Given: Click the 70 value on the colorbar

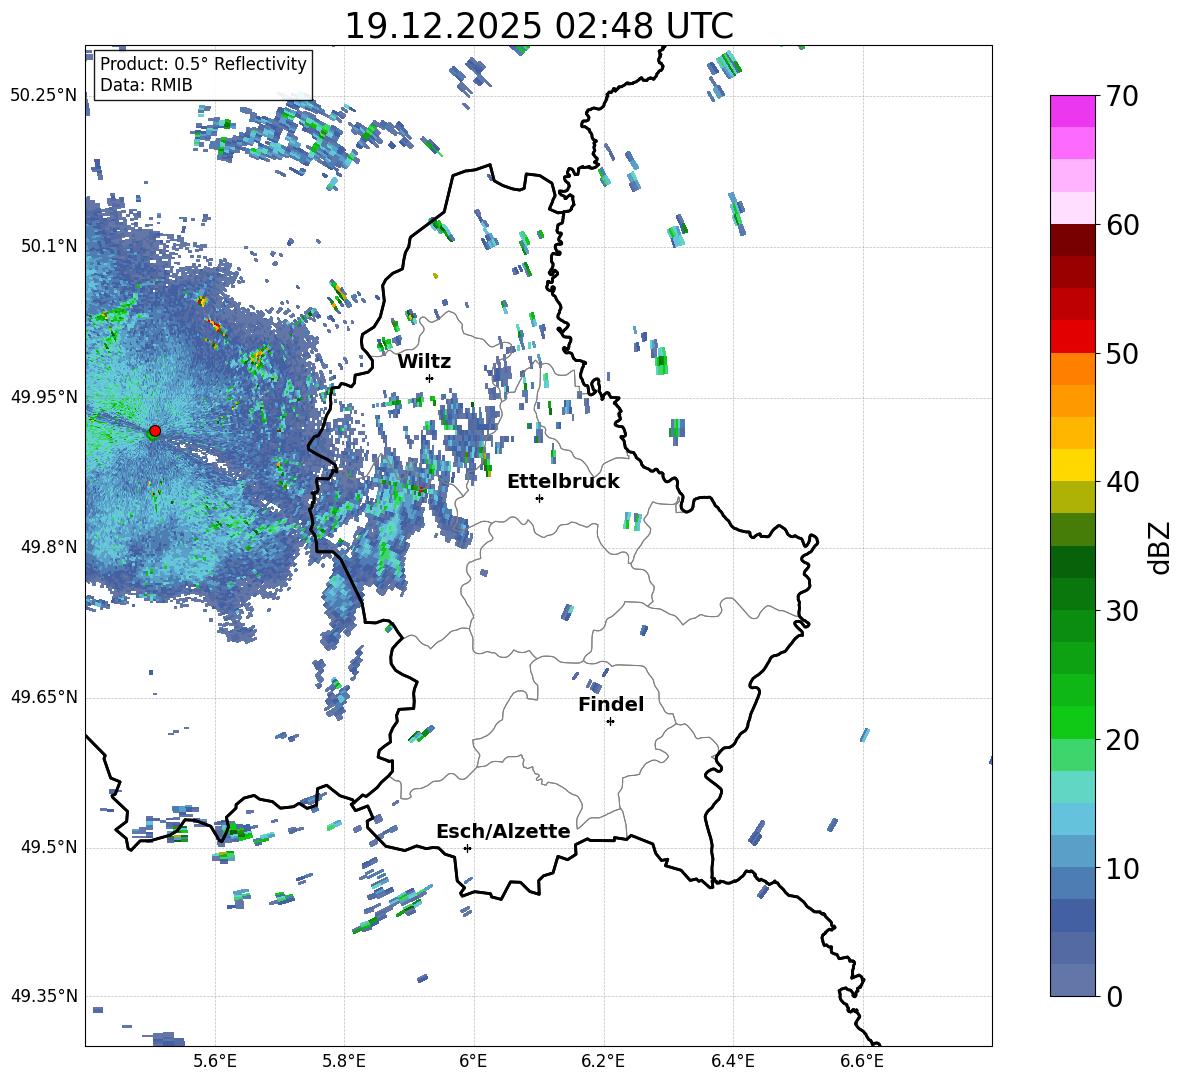Looking at the screenshot, I should [x=1121, y=96].
